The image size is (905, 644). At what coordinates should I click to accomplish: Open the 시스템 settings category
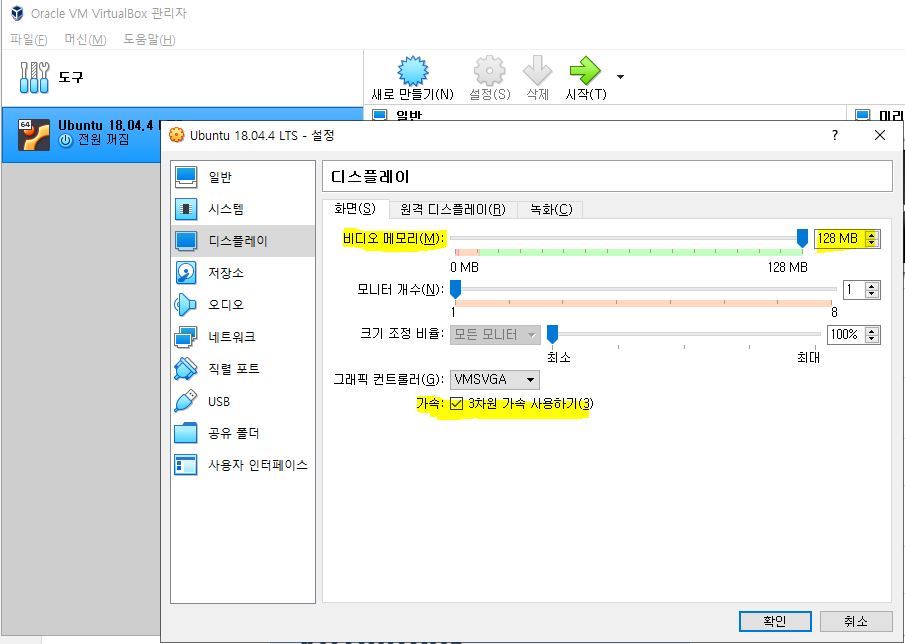tap(243, 209)
